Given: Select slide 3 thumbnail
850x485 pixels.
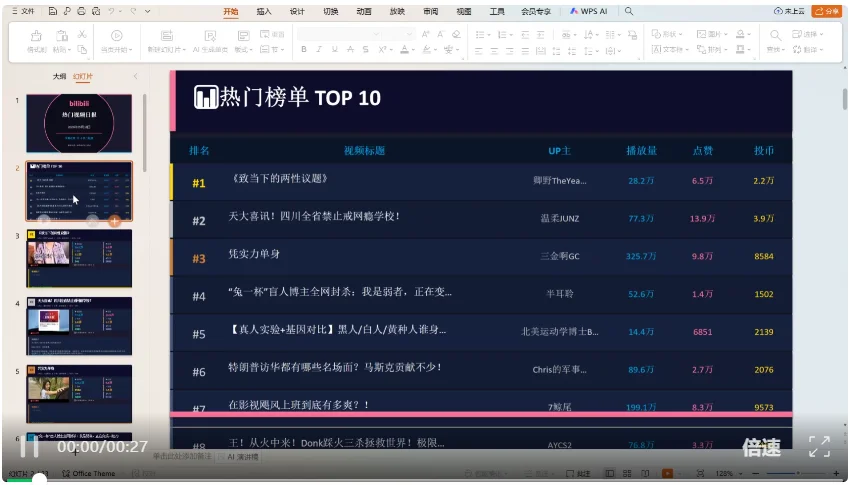Looking at the screenshot, I should [x=79, y=258].
